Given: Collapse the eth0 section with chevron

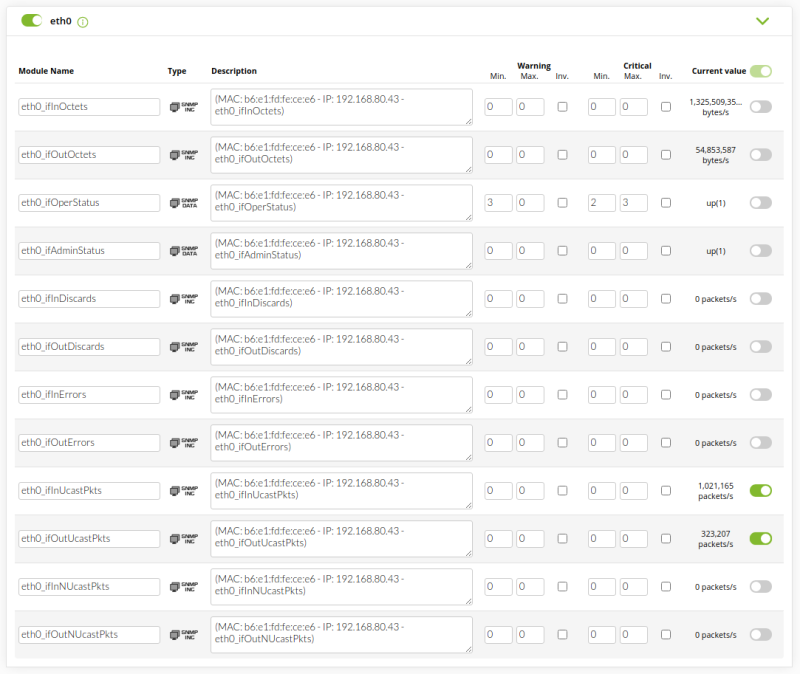Looking at the screenshot, I should [763, 21].
